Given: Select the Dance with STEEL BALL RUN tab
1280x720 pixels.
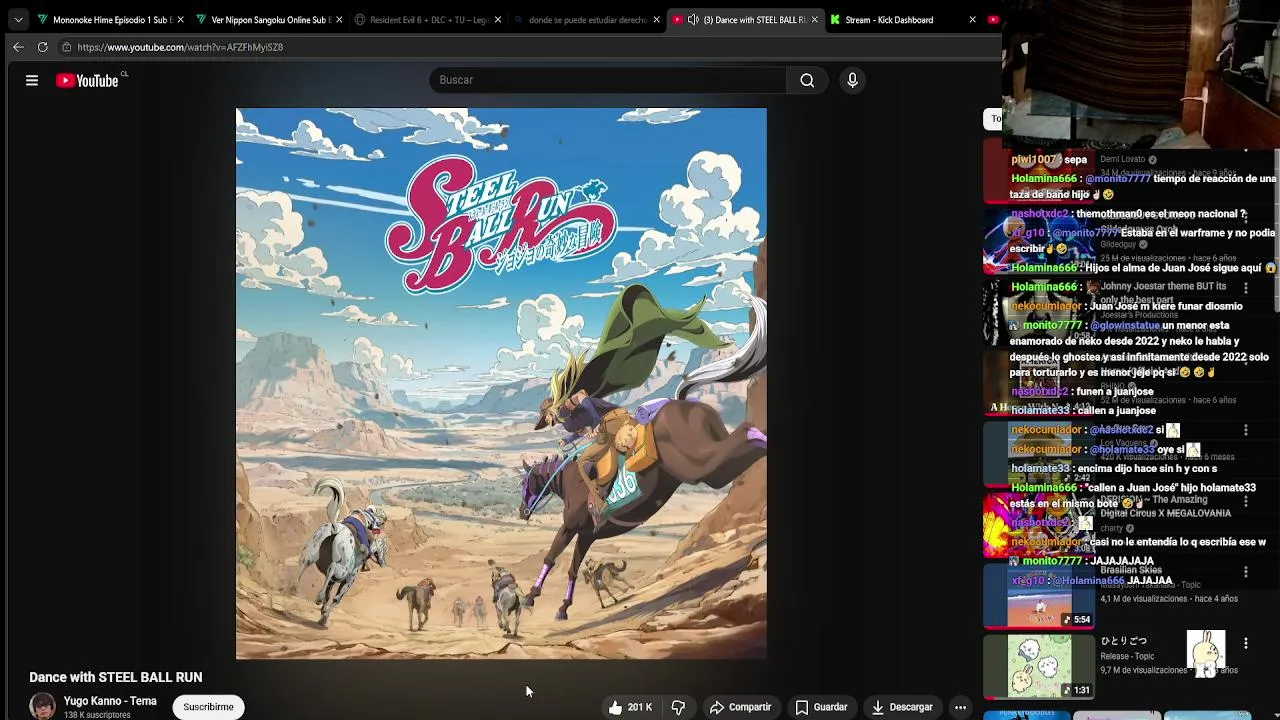Looking at the screenshot, I should [x=745, y=19].
